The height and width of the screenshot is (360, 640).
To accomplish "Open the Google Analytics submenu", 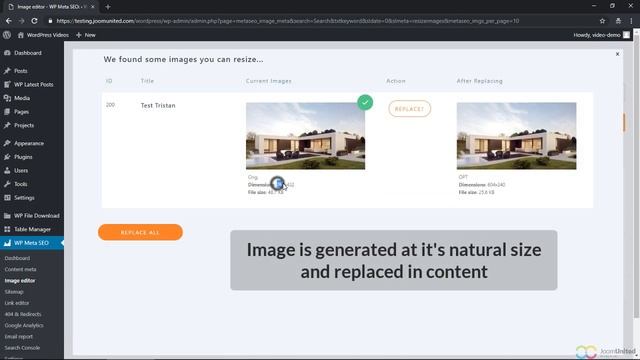I will click(x=24, y=326).
